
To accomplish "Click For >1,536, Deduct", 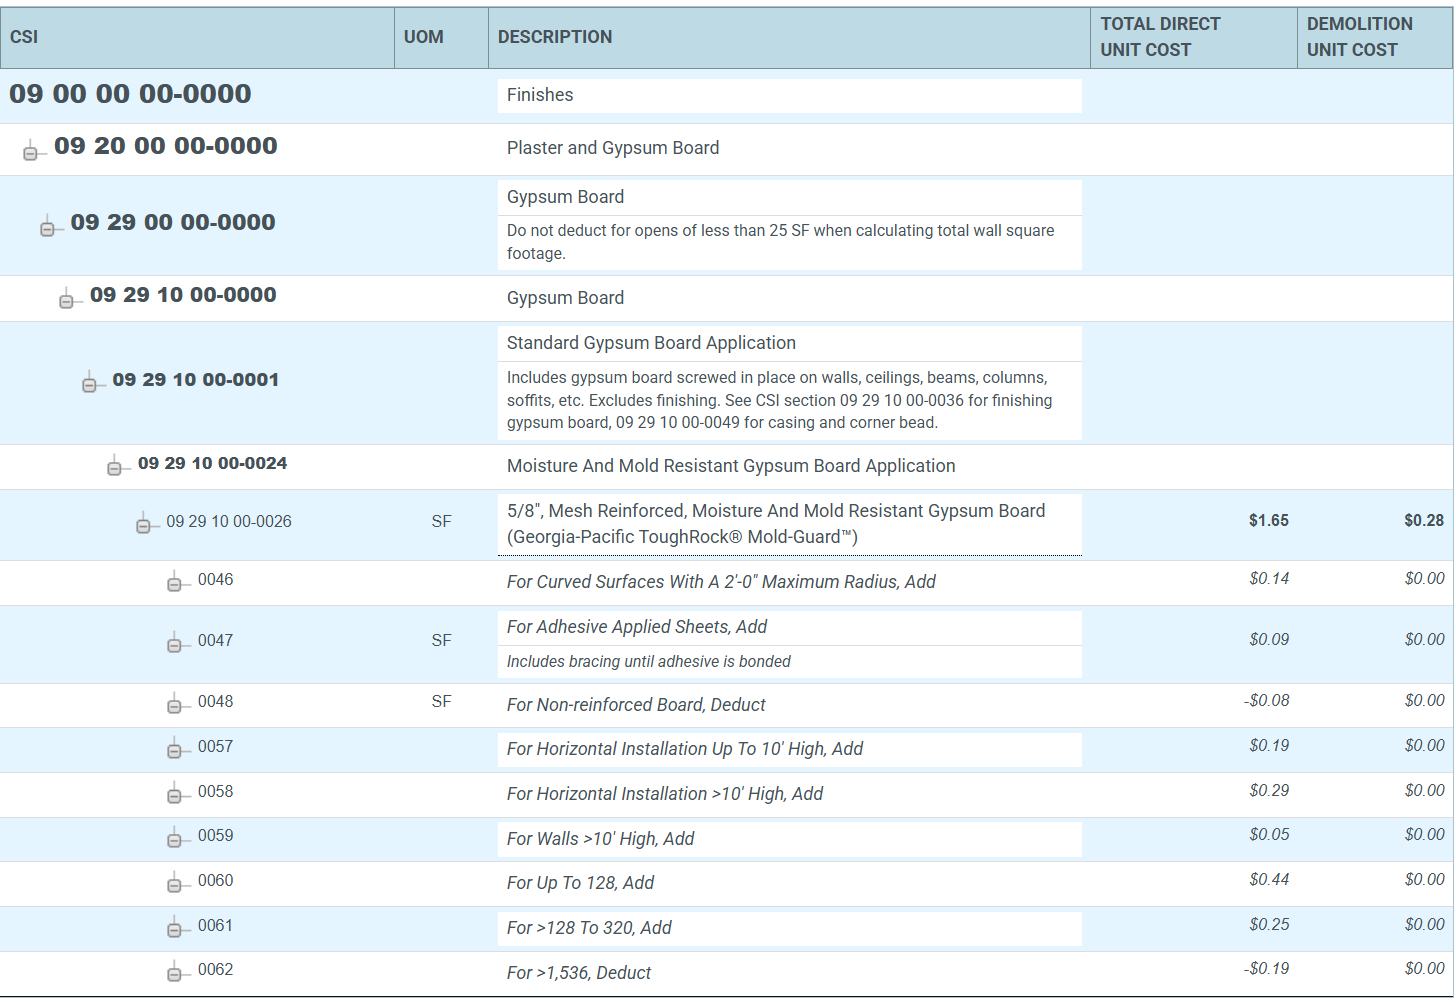I will [579, 973].
